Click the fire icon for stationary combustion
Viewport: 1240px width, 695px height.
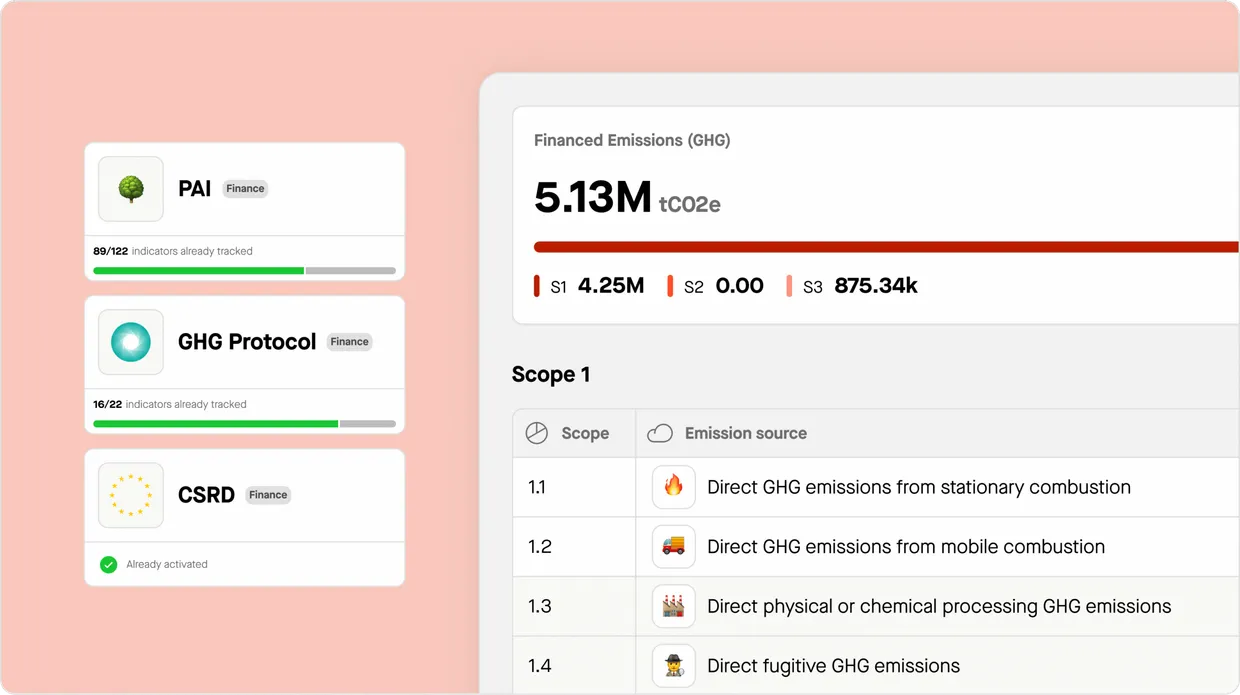(x=673, y=487)
